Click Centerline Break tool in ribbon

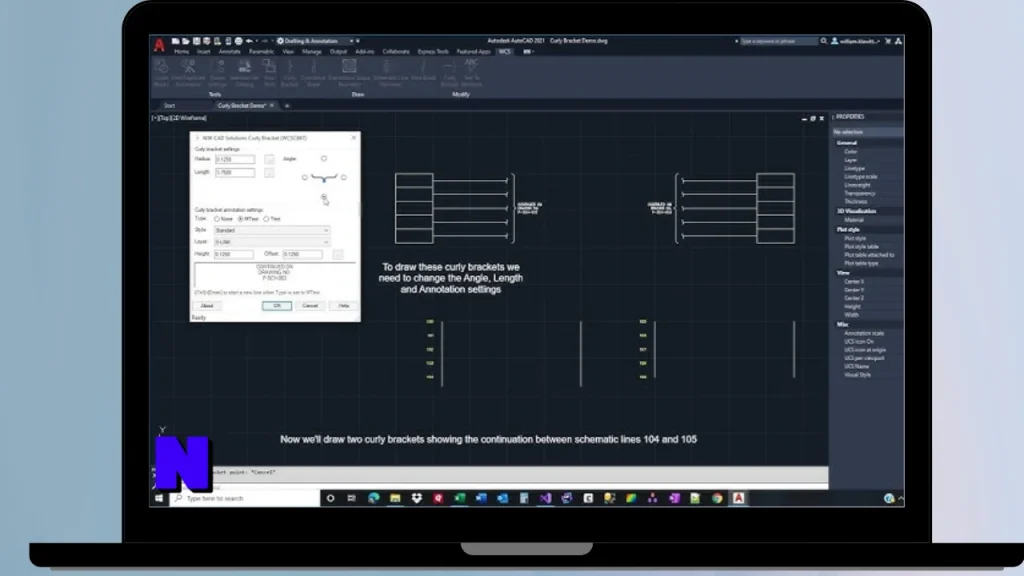[313, 72]
